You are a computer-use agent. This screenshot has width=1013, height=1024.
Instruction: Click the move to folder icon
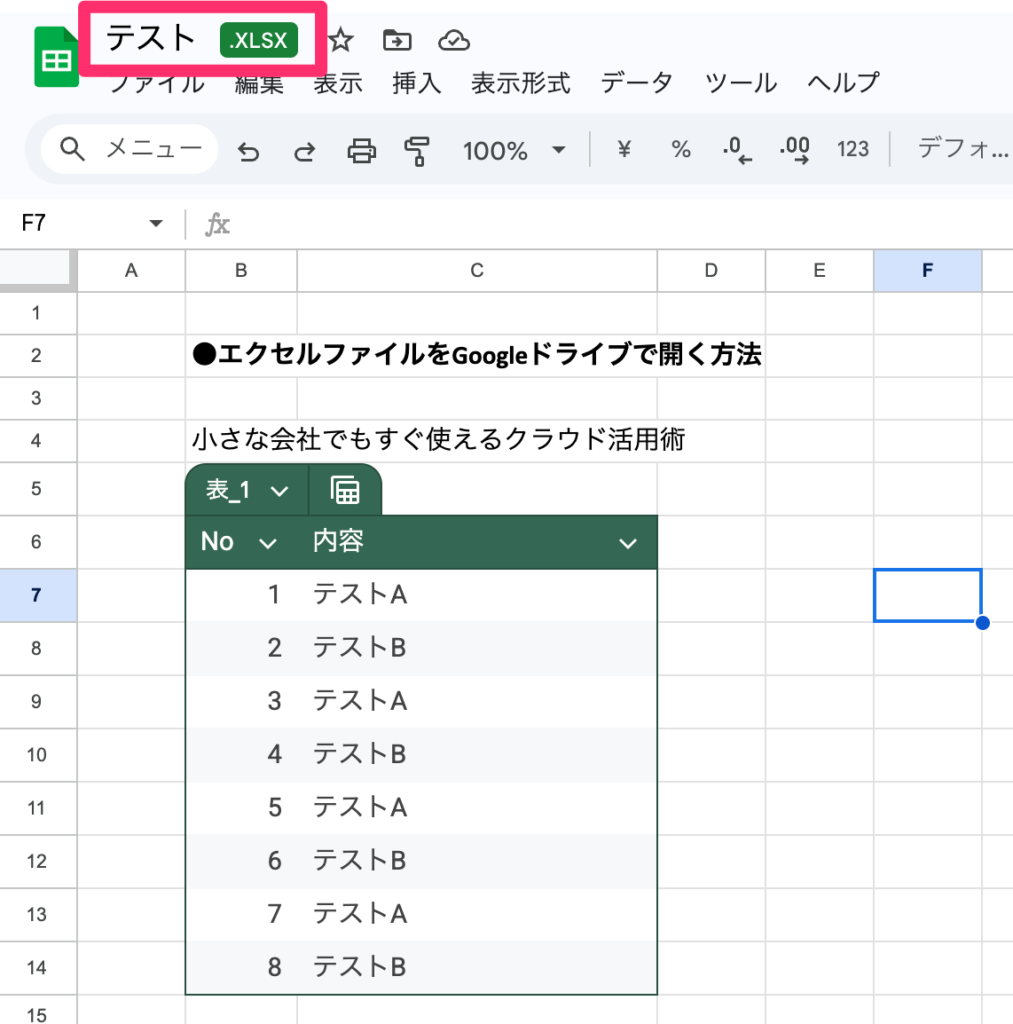coord(398,41)
